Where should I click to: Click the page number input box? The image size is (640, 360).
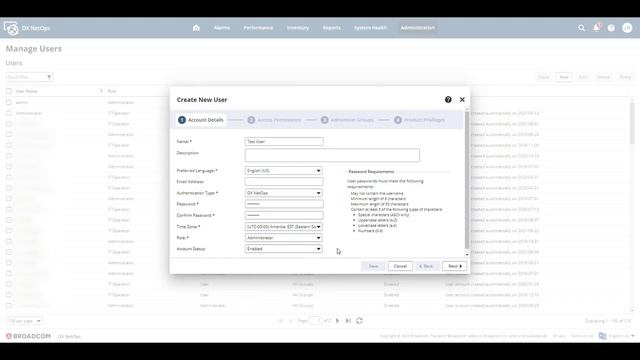(x=316, y=321)
